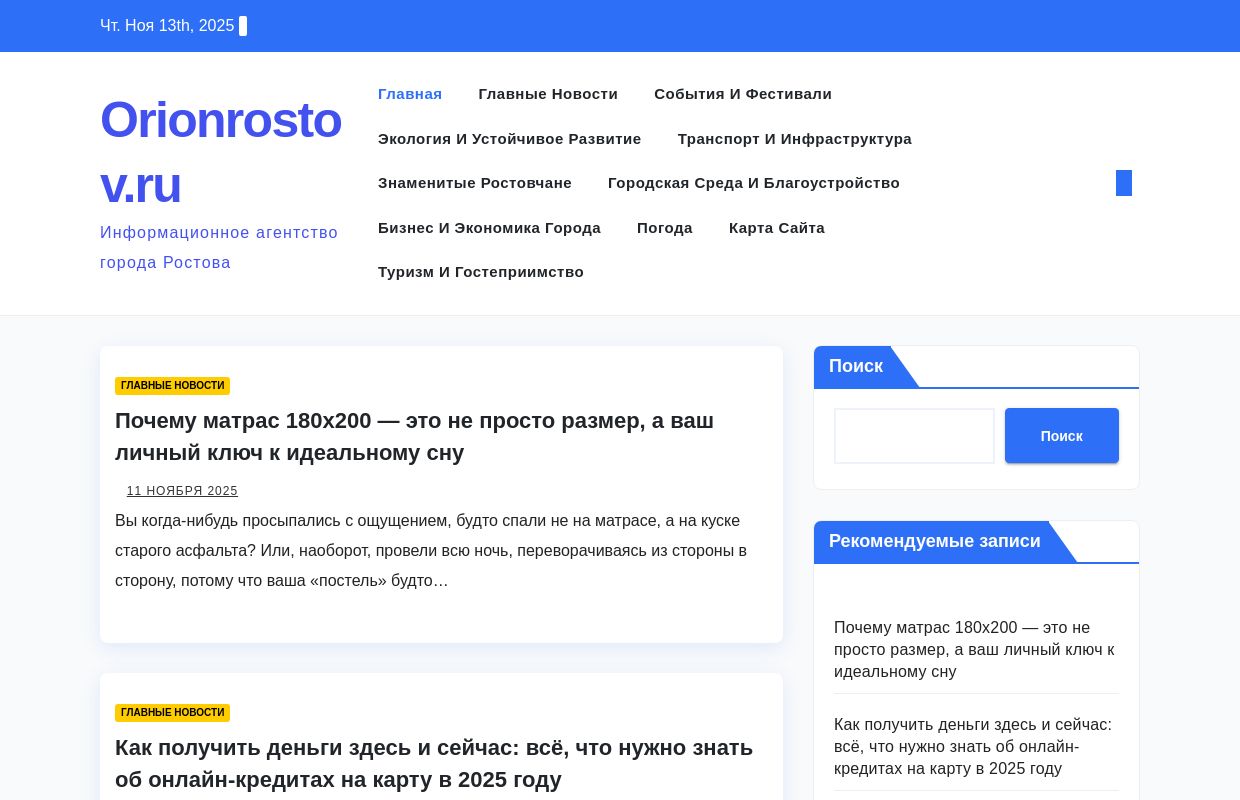
Task: Open the article about матрас 180х200
Action: tap(414, 437)
